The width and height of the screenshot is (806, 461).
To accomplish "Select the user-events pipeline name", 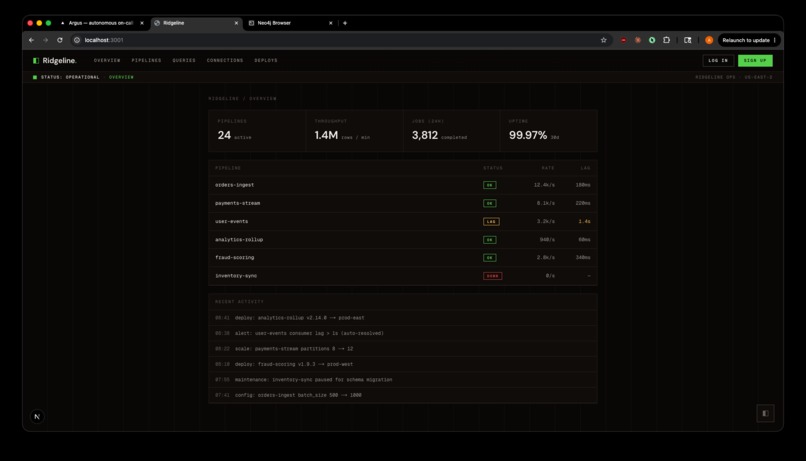I will pyautogui.click(x=231, y=222).
